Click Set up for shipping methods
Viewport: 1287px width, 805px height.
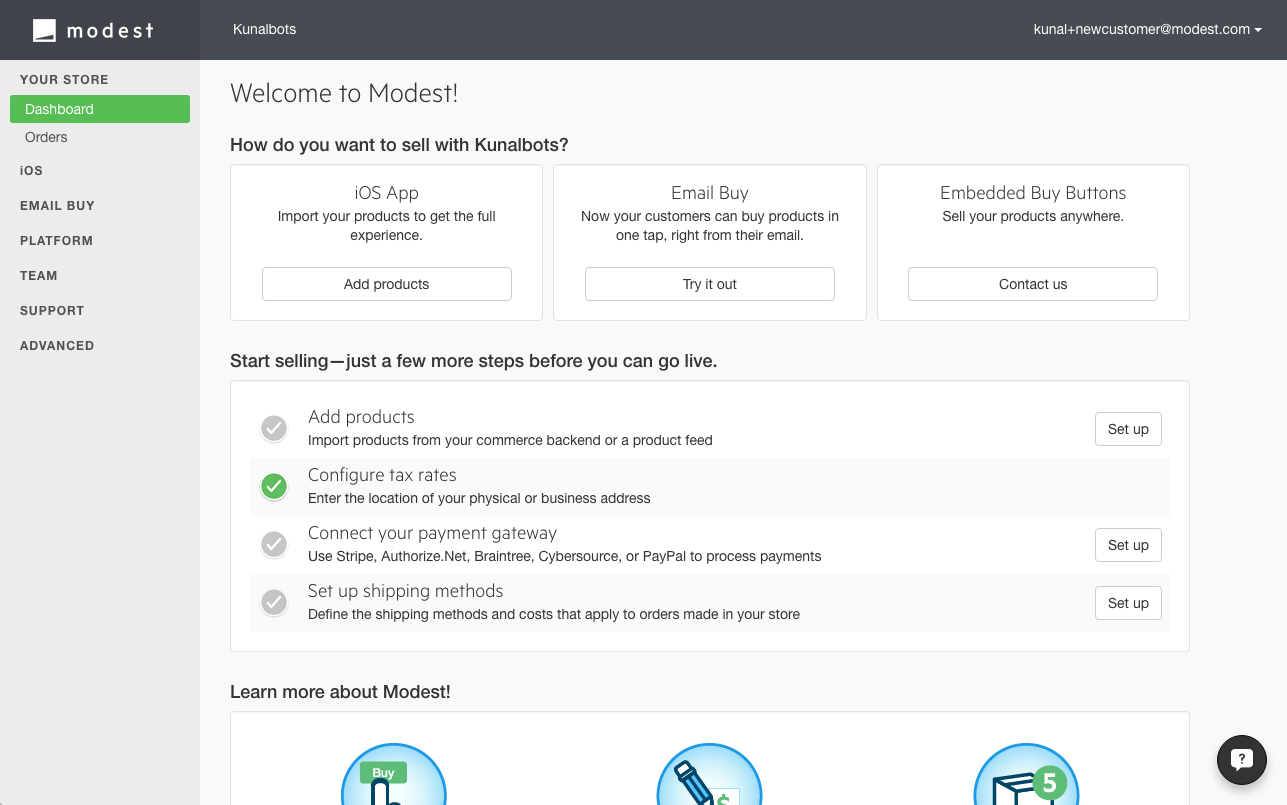[1127, 603]
